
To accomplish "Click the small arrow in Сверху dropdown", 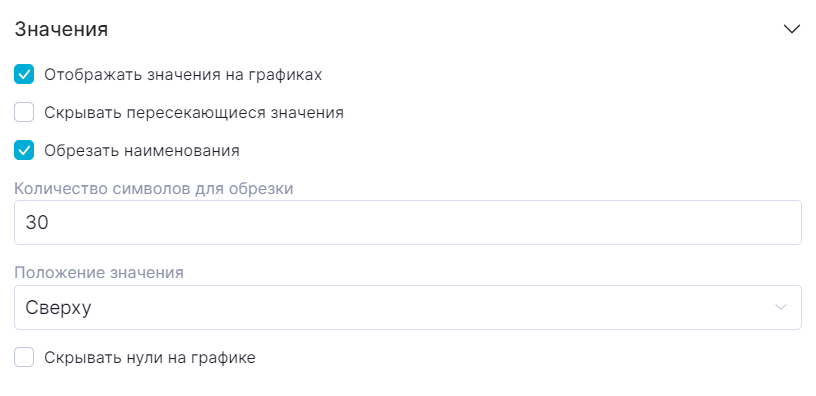I will point(781,307).
